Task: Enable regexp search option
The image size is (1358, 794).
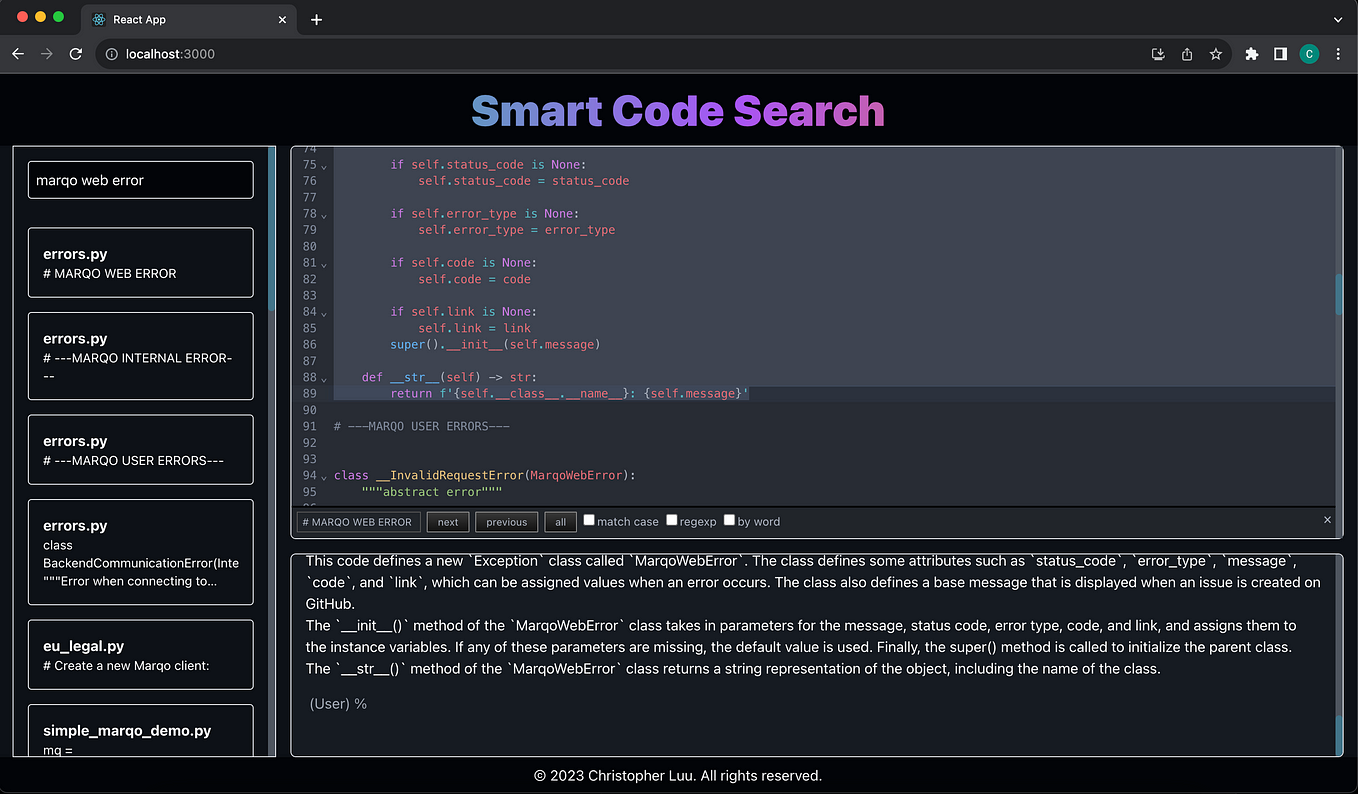Action: click(x=672, y=520)
